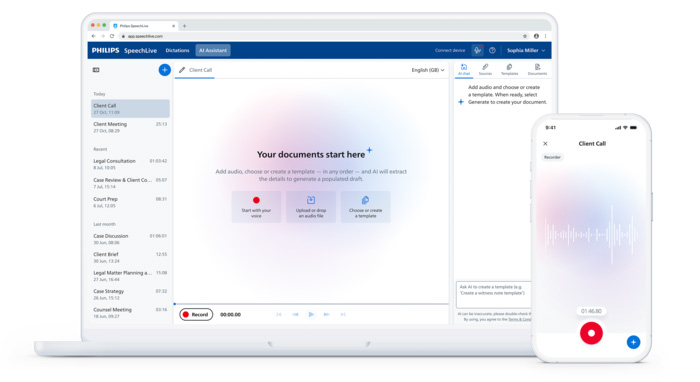Reload the page with browser refresh icon
The height and width of the screenshot is (382, 700).
point(112,36)
